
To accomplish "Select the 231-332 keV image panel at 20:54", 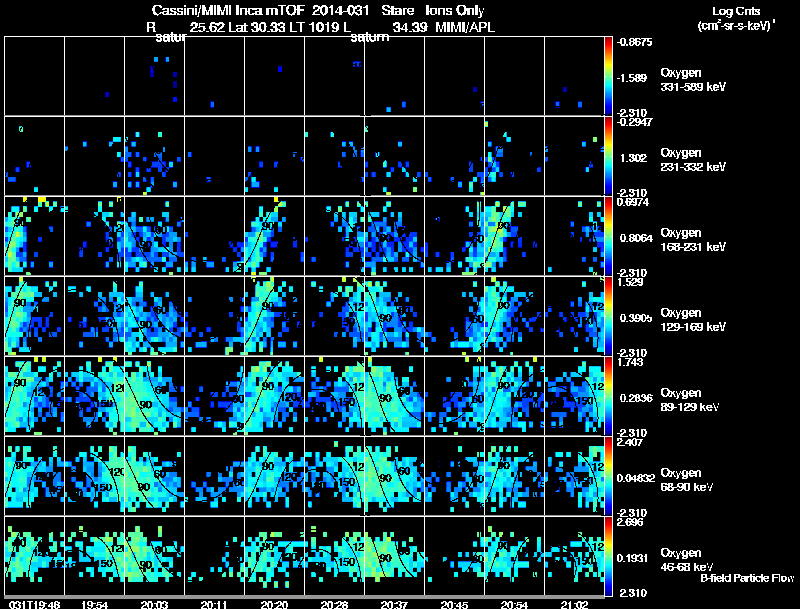I will (514, 156).
